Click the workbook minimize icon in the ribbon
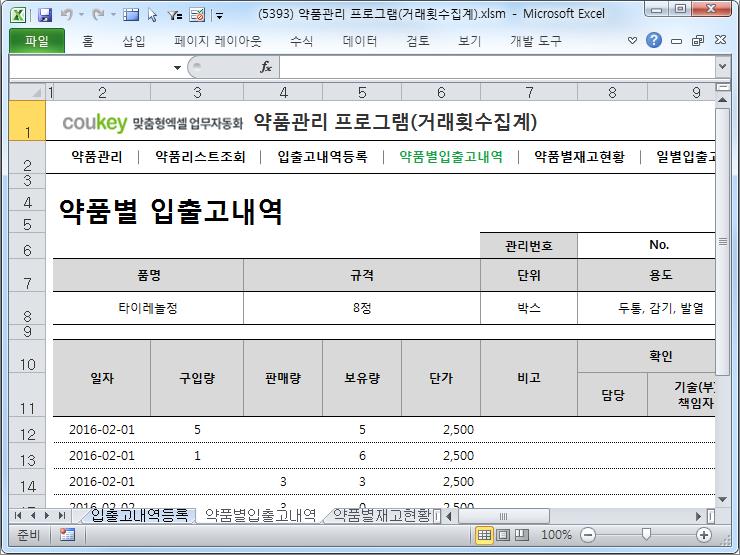The width and height of the screenshot is (740, 555). pyautogui.click(x=676, y=41)
